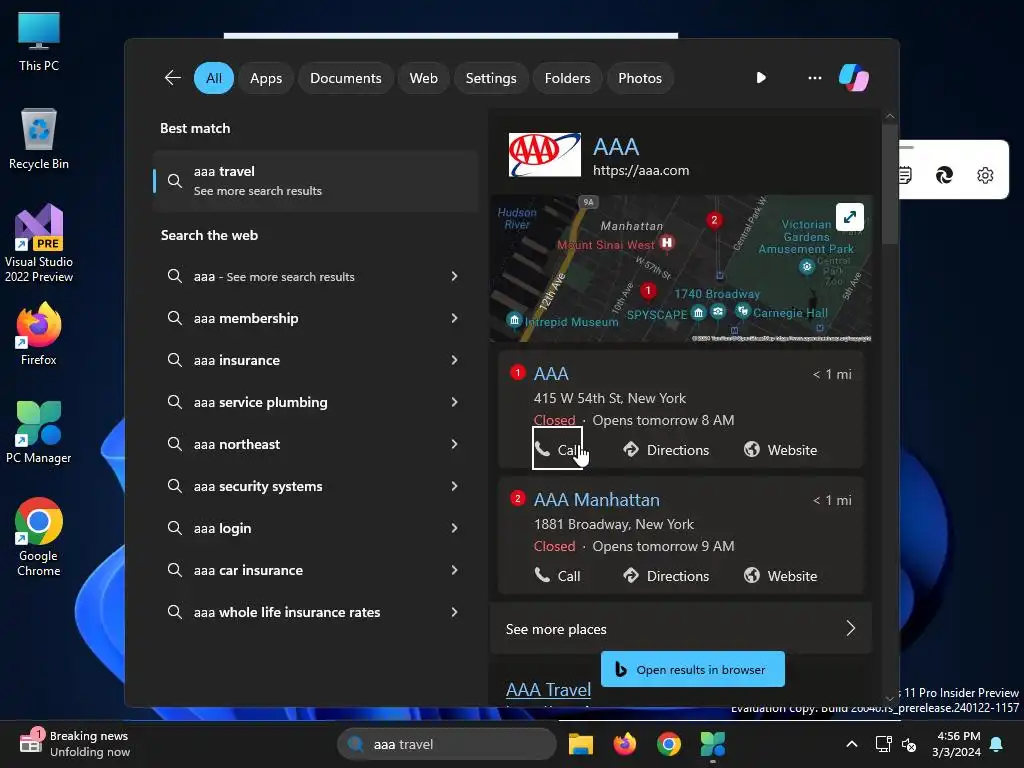Viewport: 1024px width, 768px height.
Task: Expand the map with the enlarge icon
Action: tap(850, 217)
